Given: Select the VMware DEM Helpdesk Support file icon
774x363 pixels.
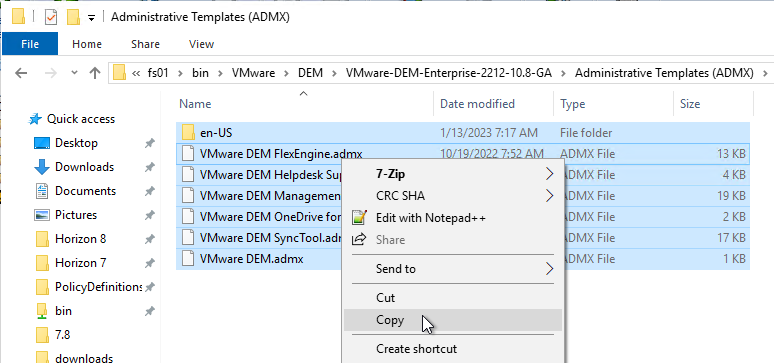Looking at the screenshot, I should click(x=188, y=175).
